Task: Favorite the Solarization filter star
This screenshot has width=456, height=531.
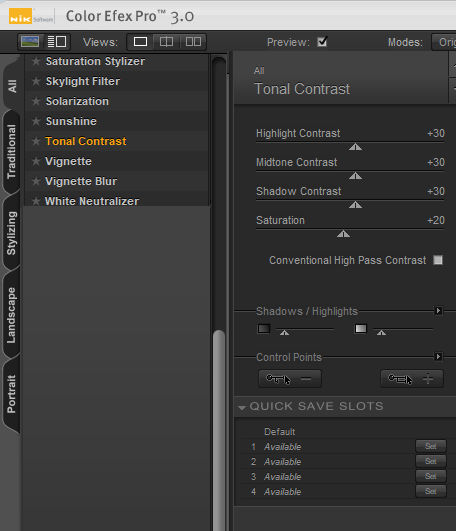Action: [36, 101]
